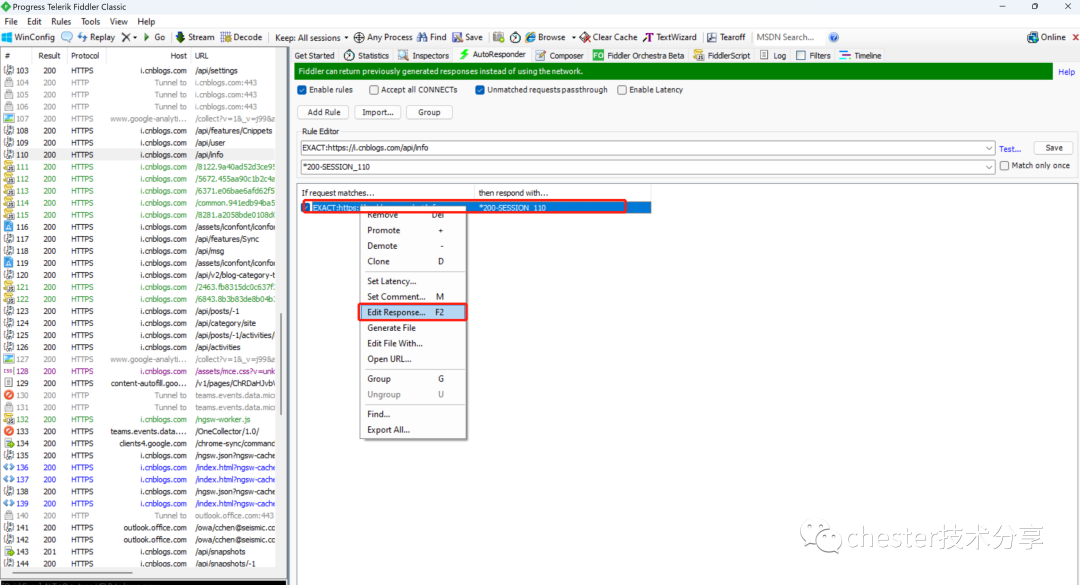1080x585 pixels.
Task: Open the TextWizard tool
Action: (x=670, y=37)
